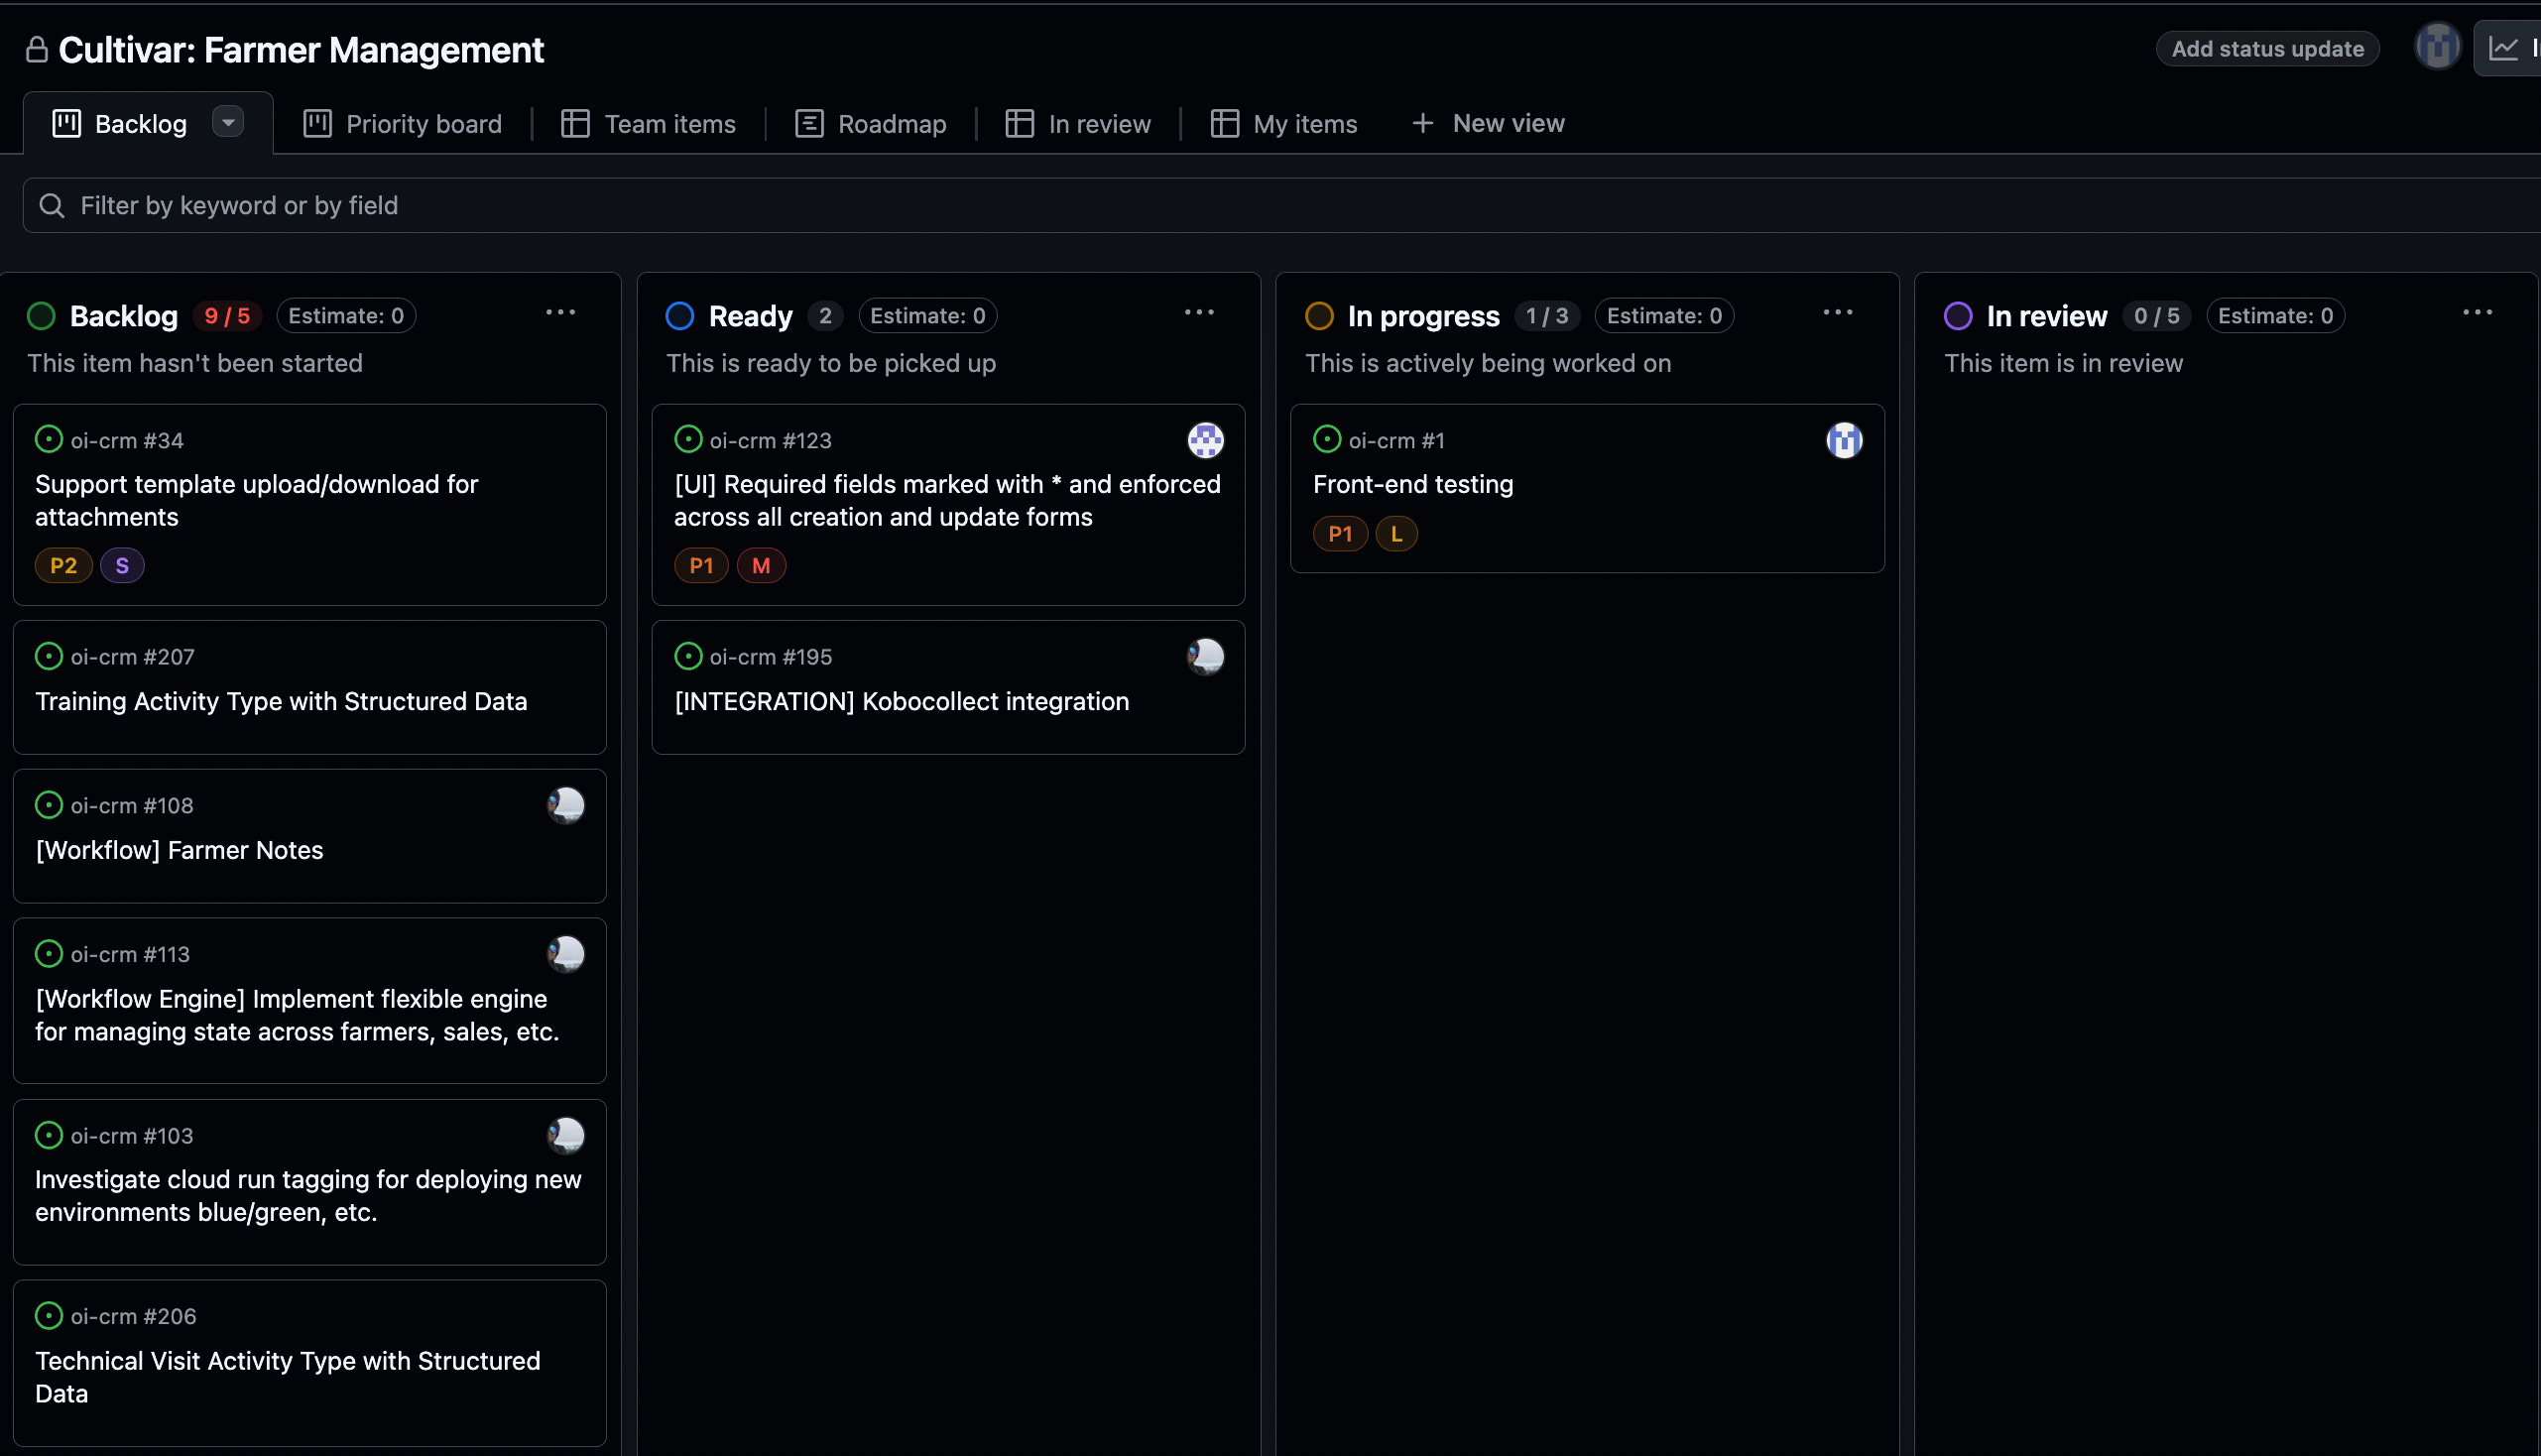Click assignee avatar on oi-crm #123 card
This screenshot has height=1456, width=2541.
[x=1205, y=440]
